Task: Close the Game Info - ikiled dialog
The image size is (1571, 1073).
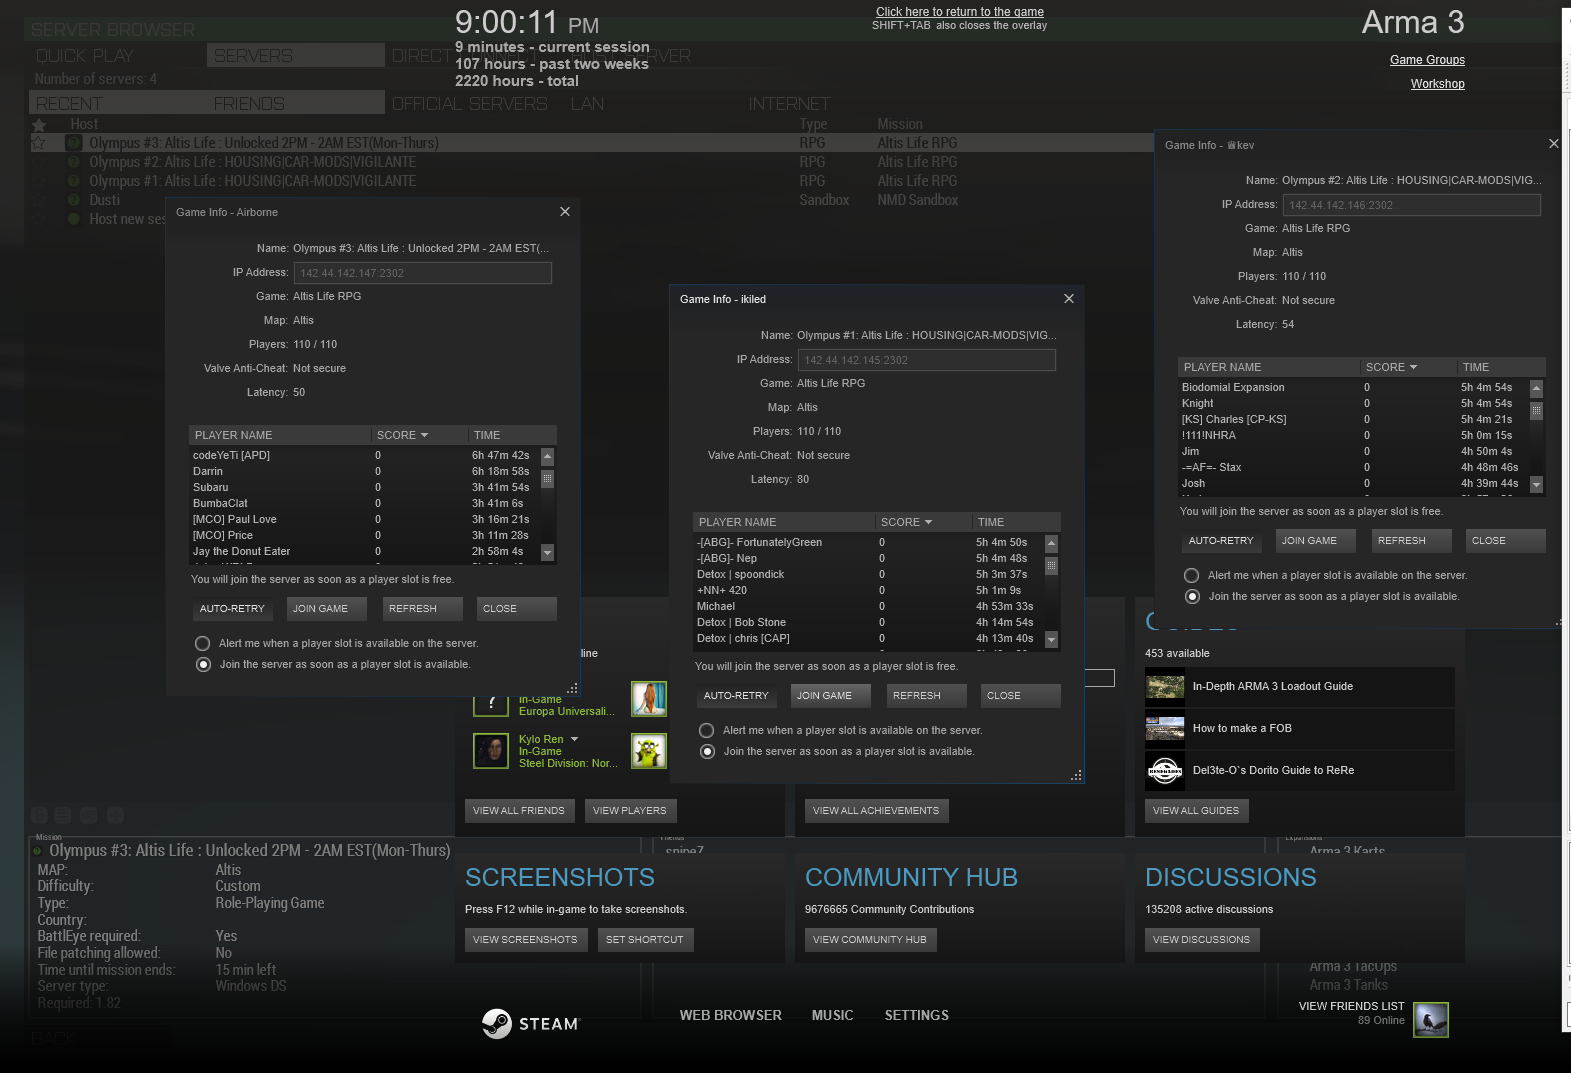Action: [x=1069, y=299]
